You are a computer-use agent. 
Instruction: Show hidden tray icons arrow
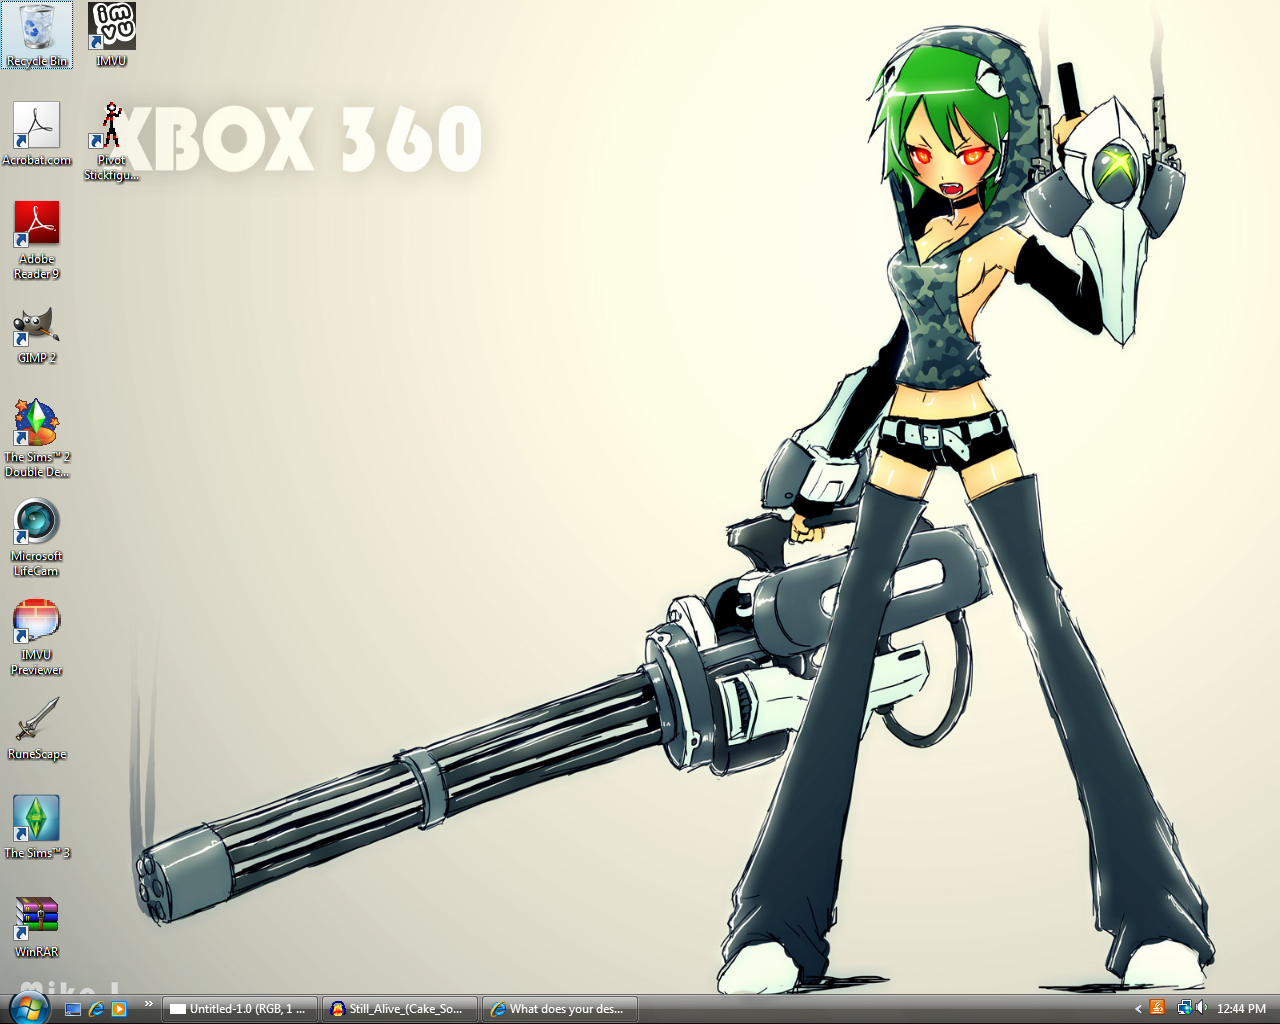(1138, 1009)
